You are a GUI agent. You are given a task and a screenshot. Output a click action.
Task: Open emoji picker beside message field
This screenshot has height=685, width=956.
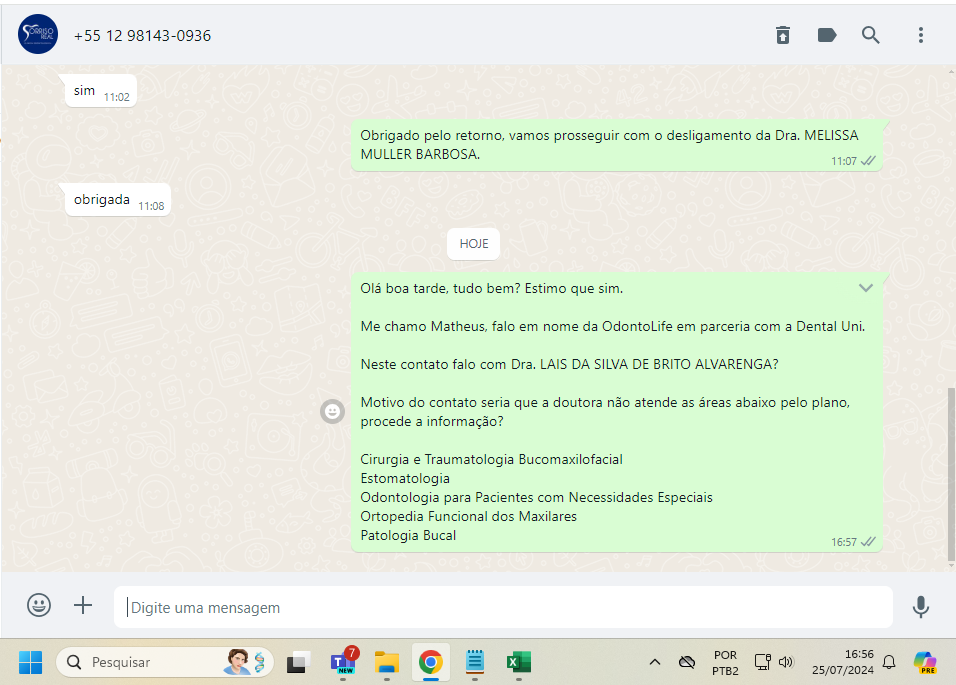39,605
